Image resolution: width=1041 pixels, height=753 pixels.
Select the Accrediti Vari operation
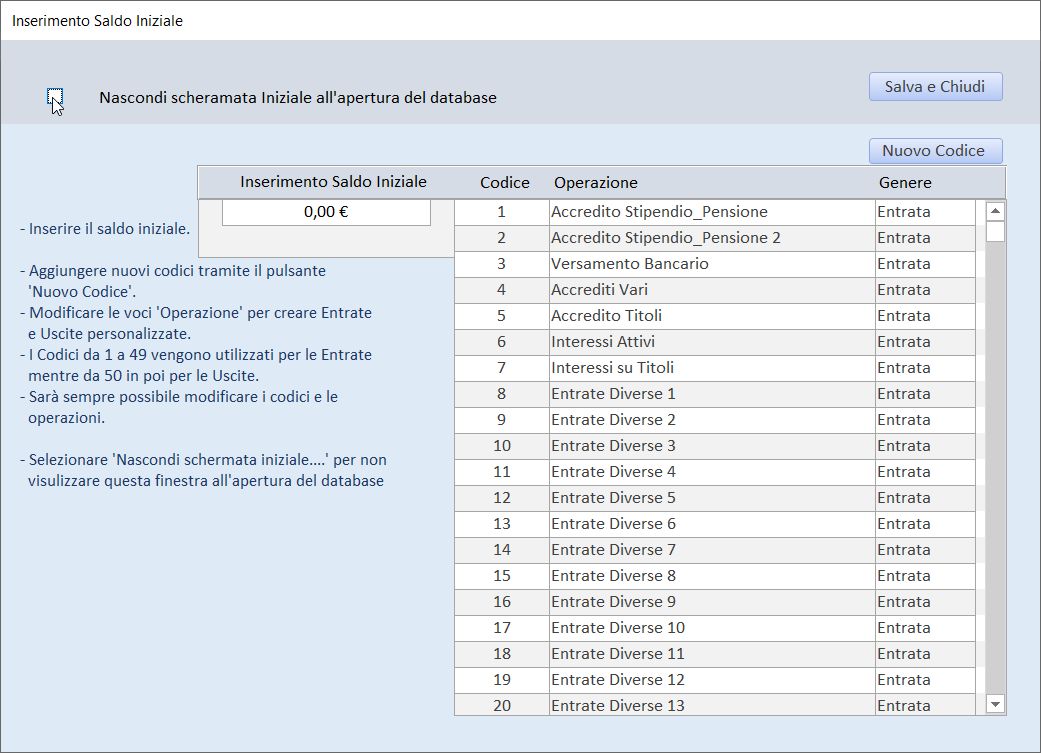(x=712, y=290)
